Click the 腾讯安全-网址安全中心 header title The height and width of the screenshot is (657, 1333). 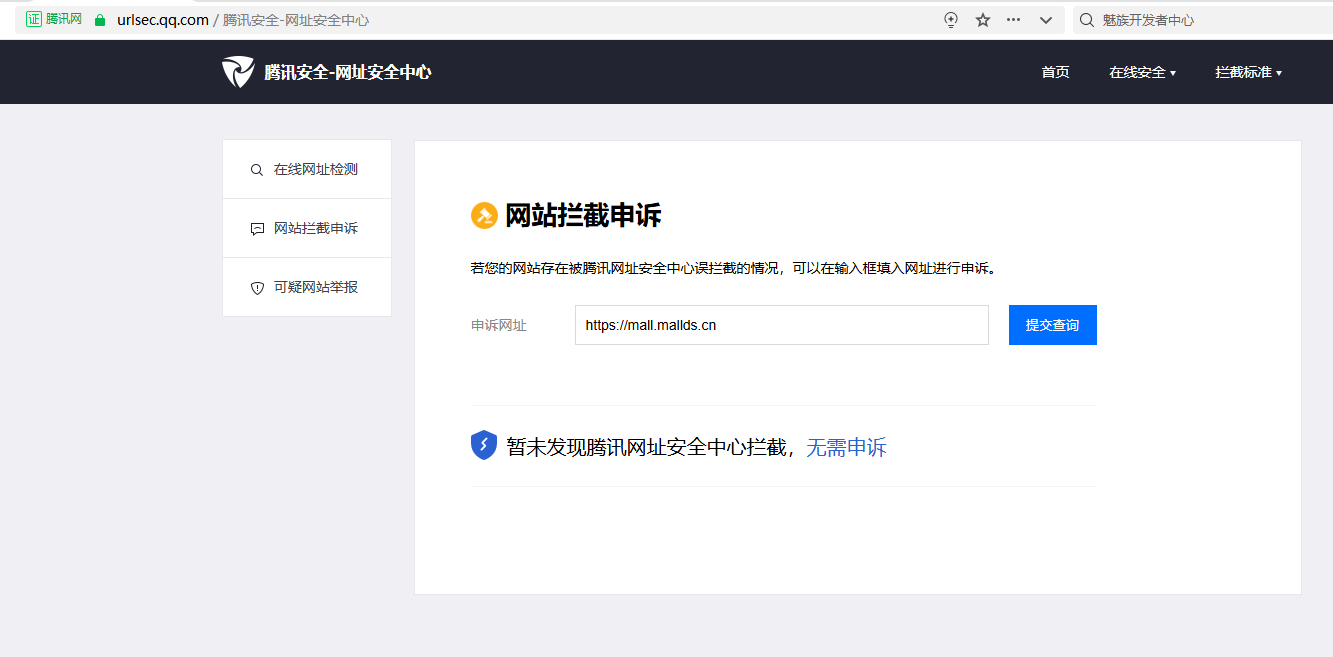tap(348, 72)
